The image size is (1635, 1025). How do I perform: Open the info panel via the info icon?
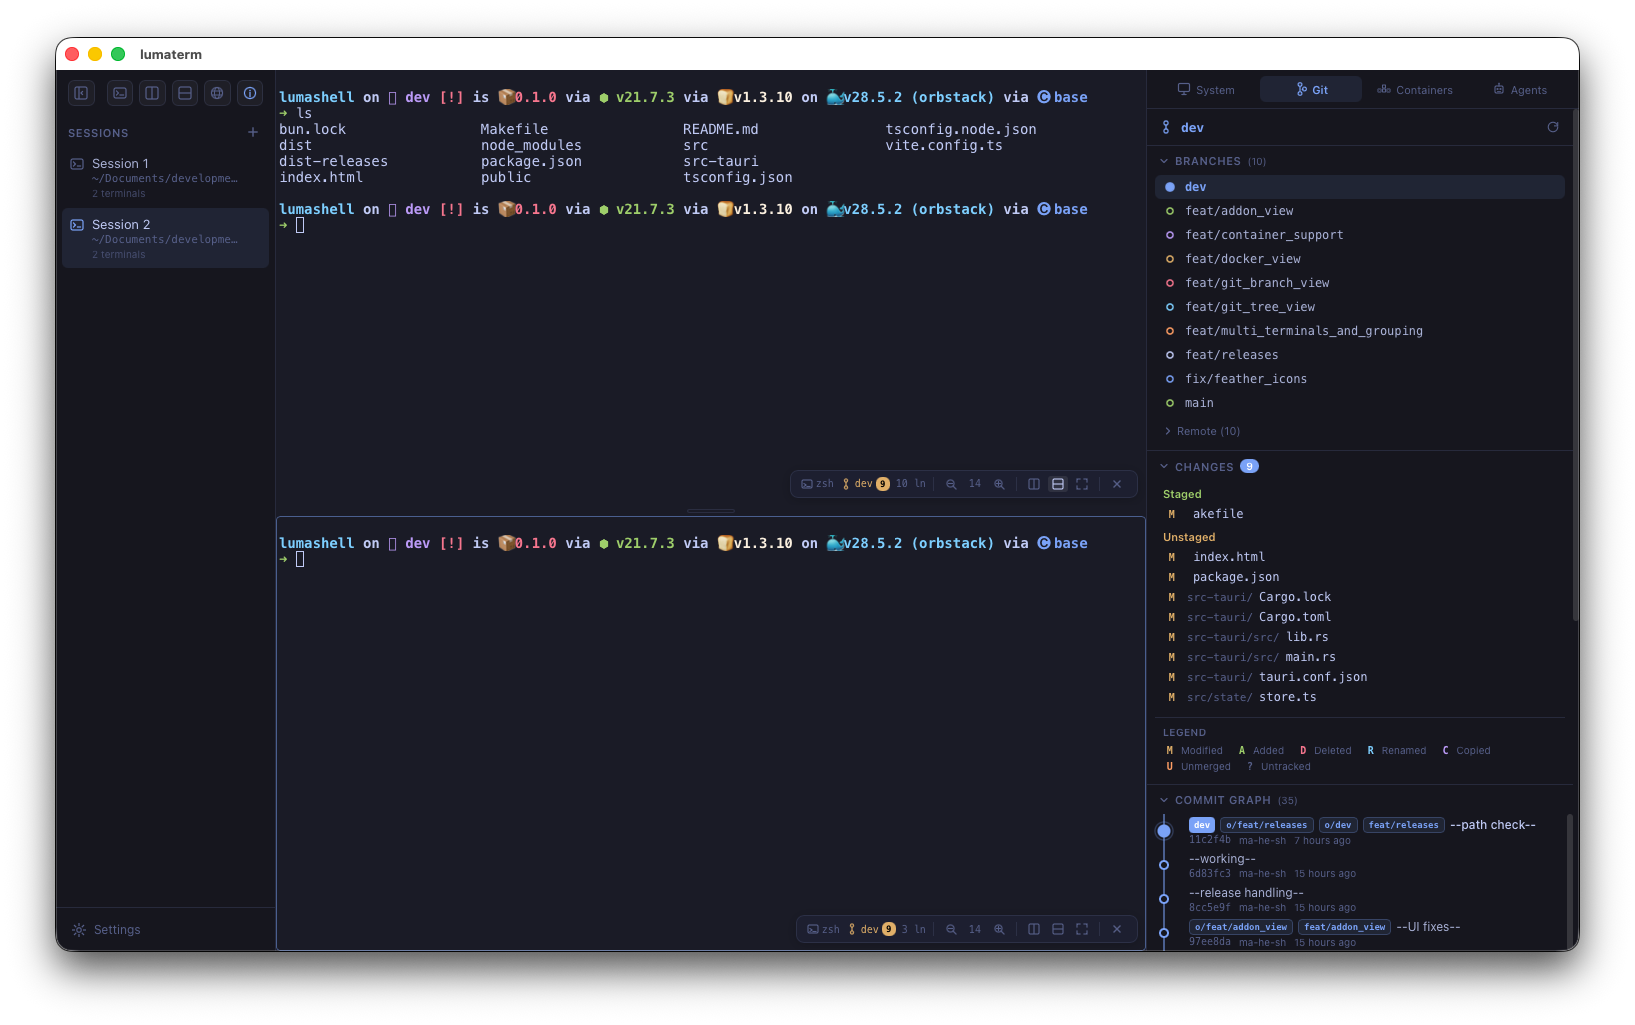pos(250,92)
